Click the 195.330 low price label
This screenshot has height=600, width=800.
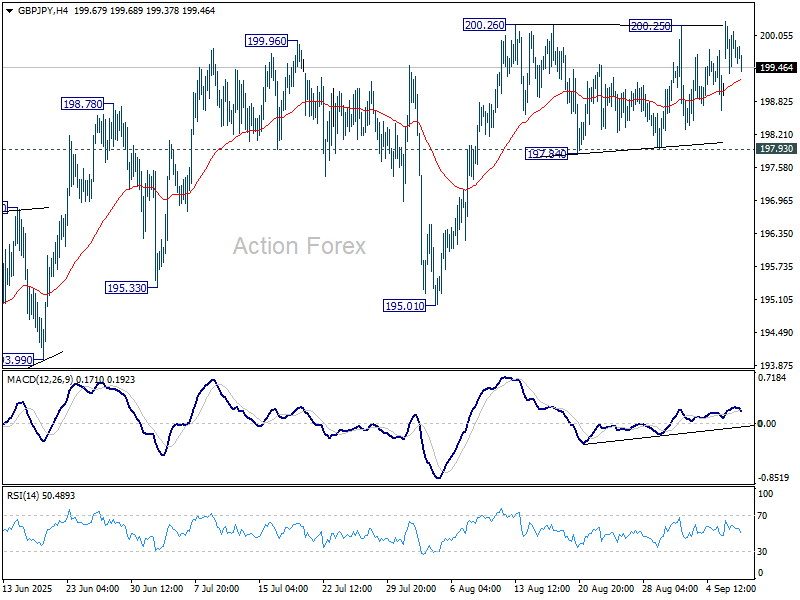(126, 287)
